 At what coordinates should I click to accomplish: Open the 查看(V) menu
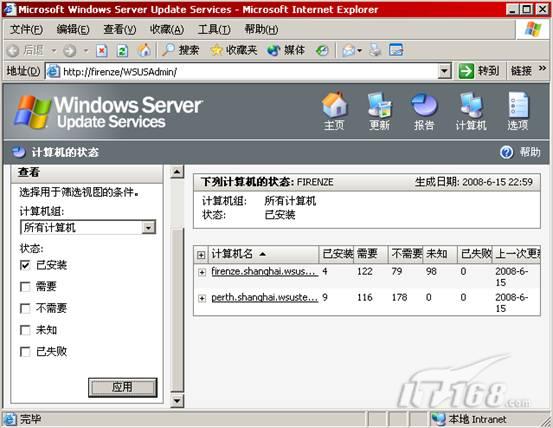click(x=120, y=29)
